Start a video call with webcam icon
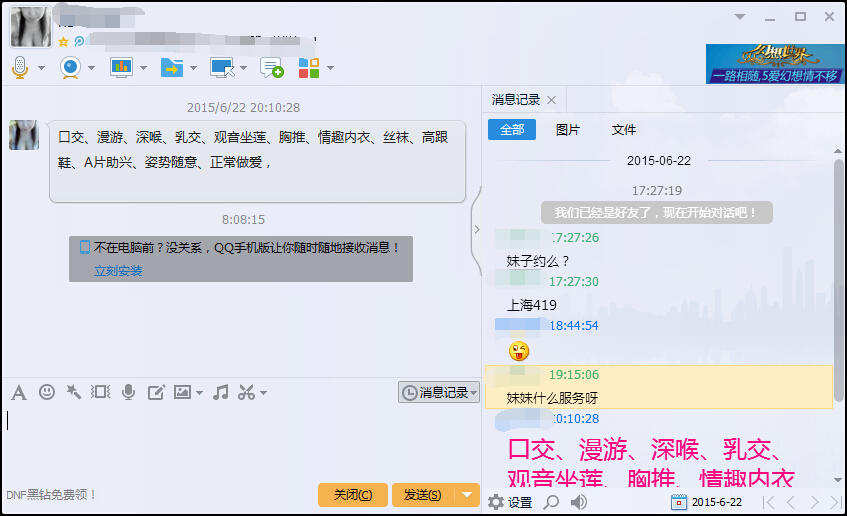 point(70,68)
